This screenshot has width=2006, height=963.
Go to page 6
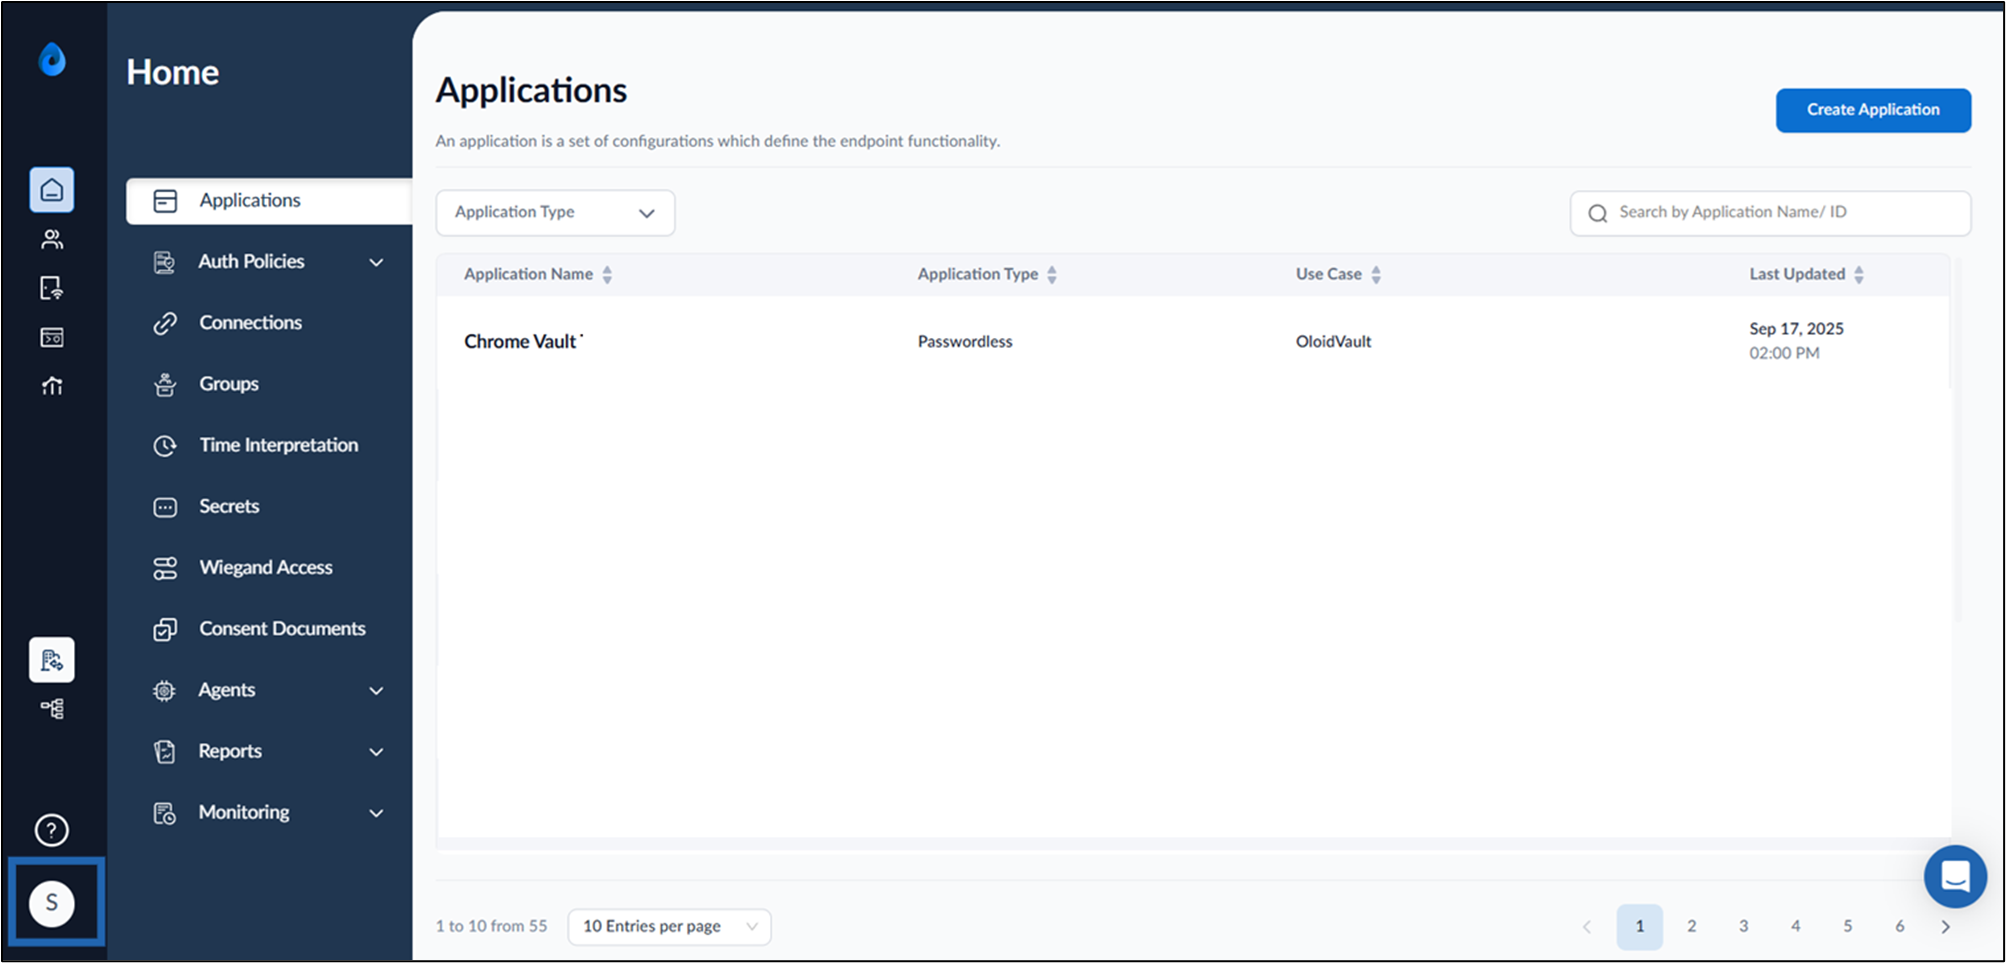click(1899, 927)
